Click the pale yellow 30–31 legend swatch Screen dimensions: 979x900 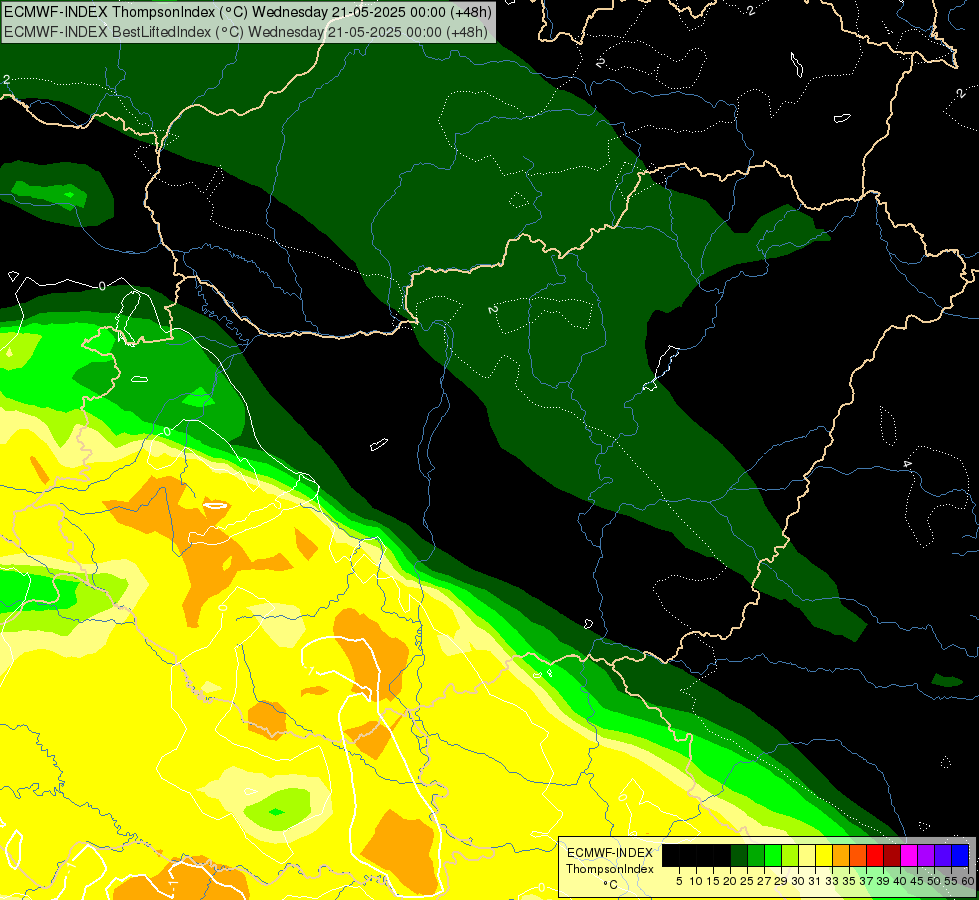click(807, 855)
